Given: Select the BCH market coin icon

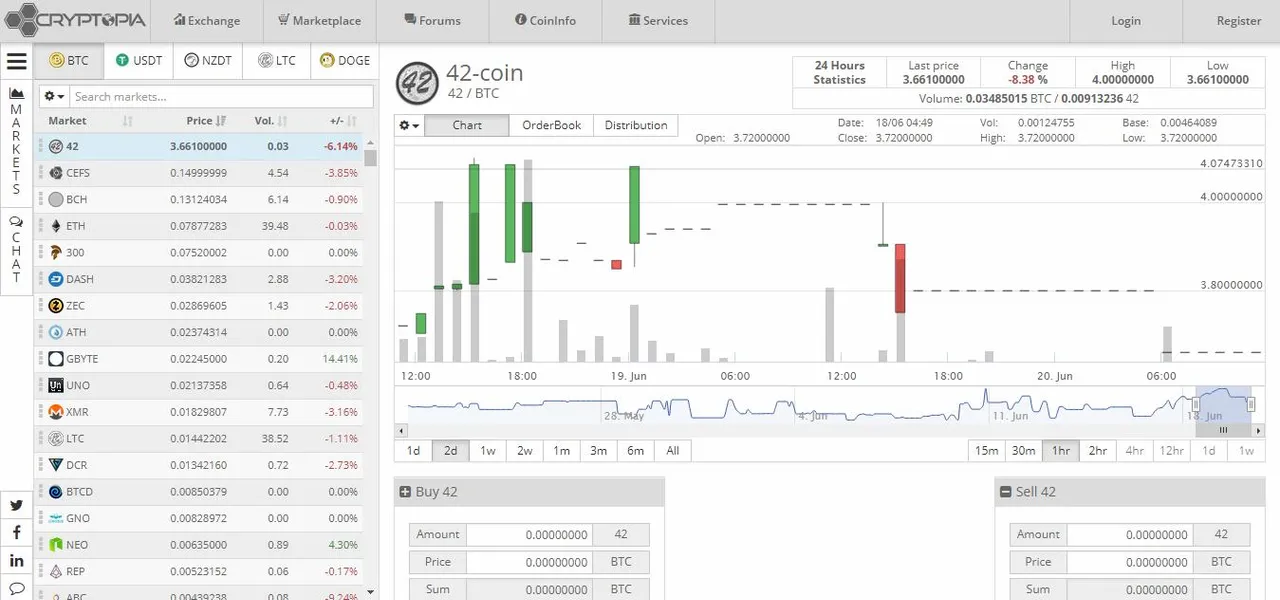Looking at the screenshot, I should pos(56,199).
